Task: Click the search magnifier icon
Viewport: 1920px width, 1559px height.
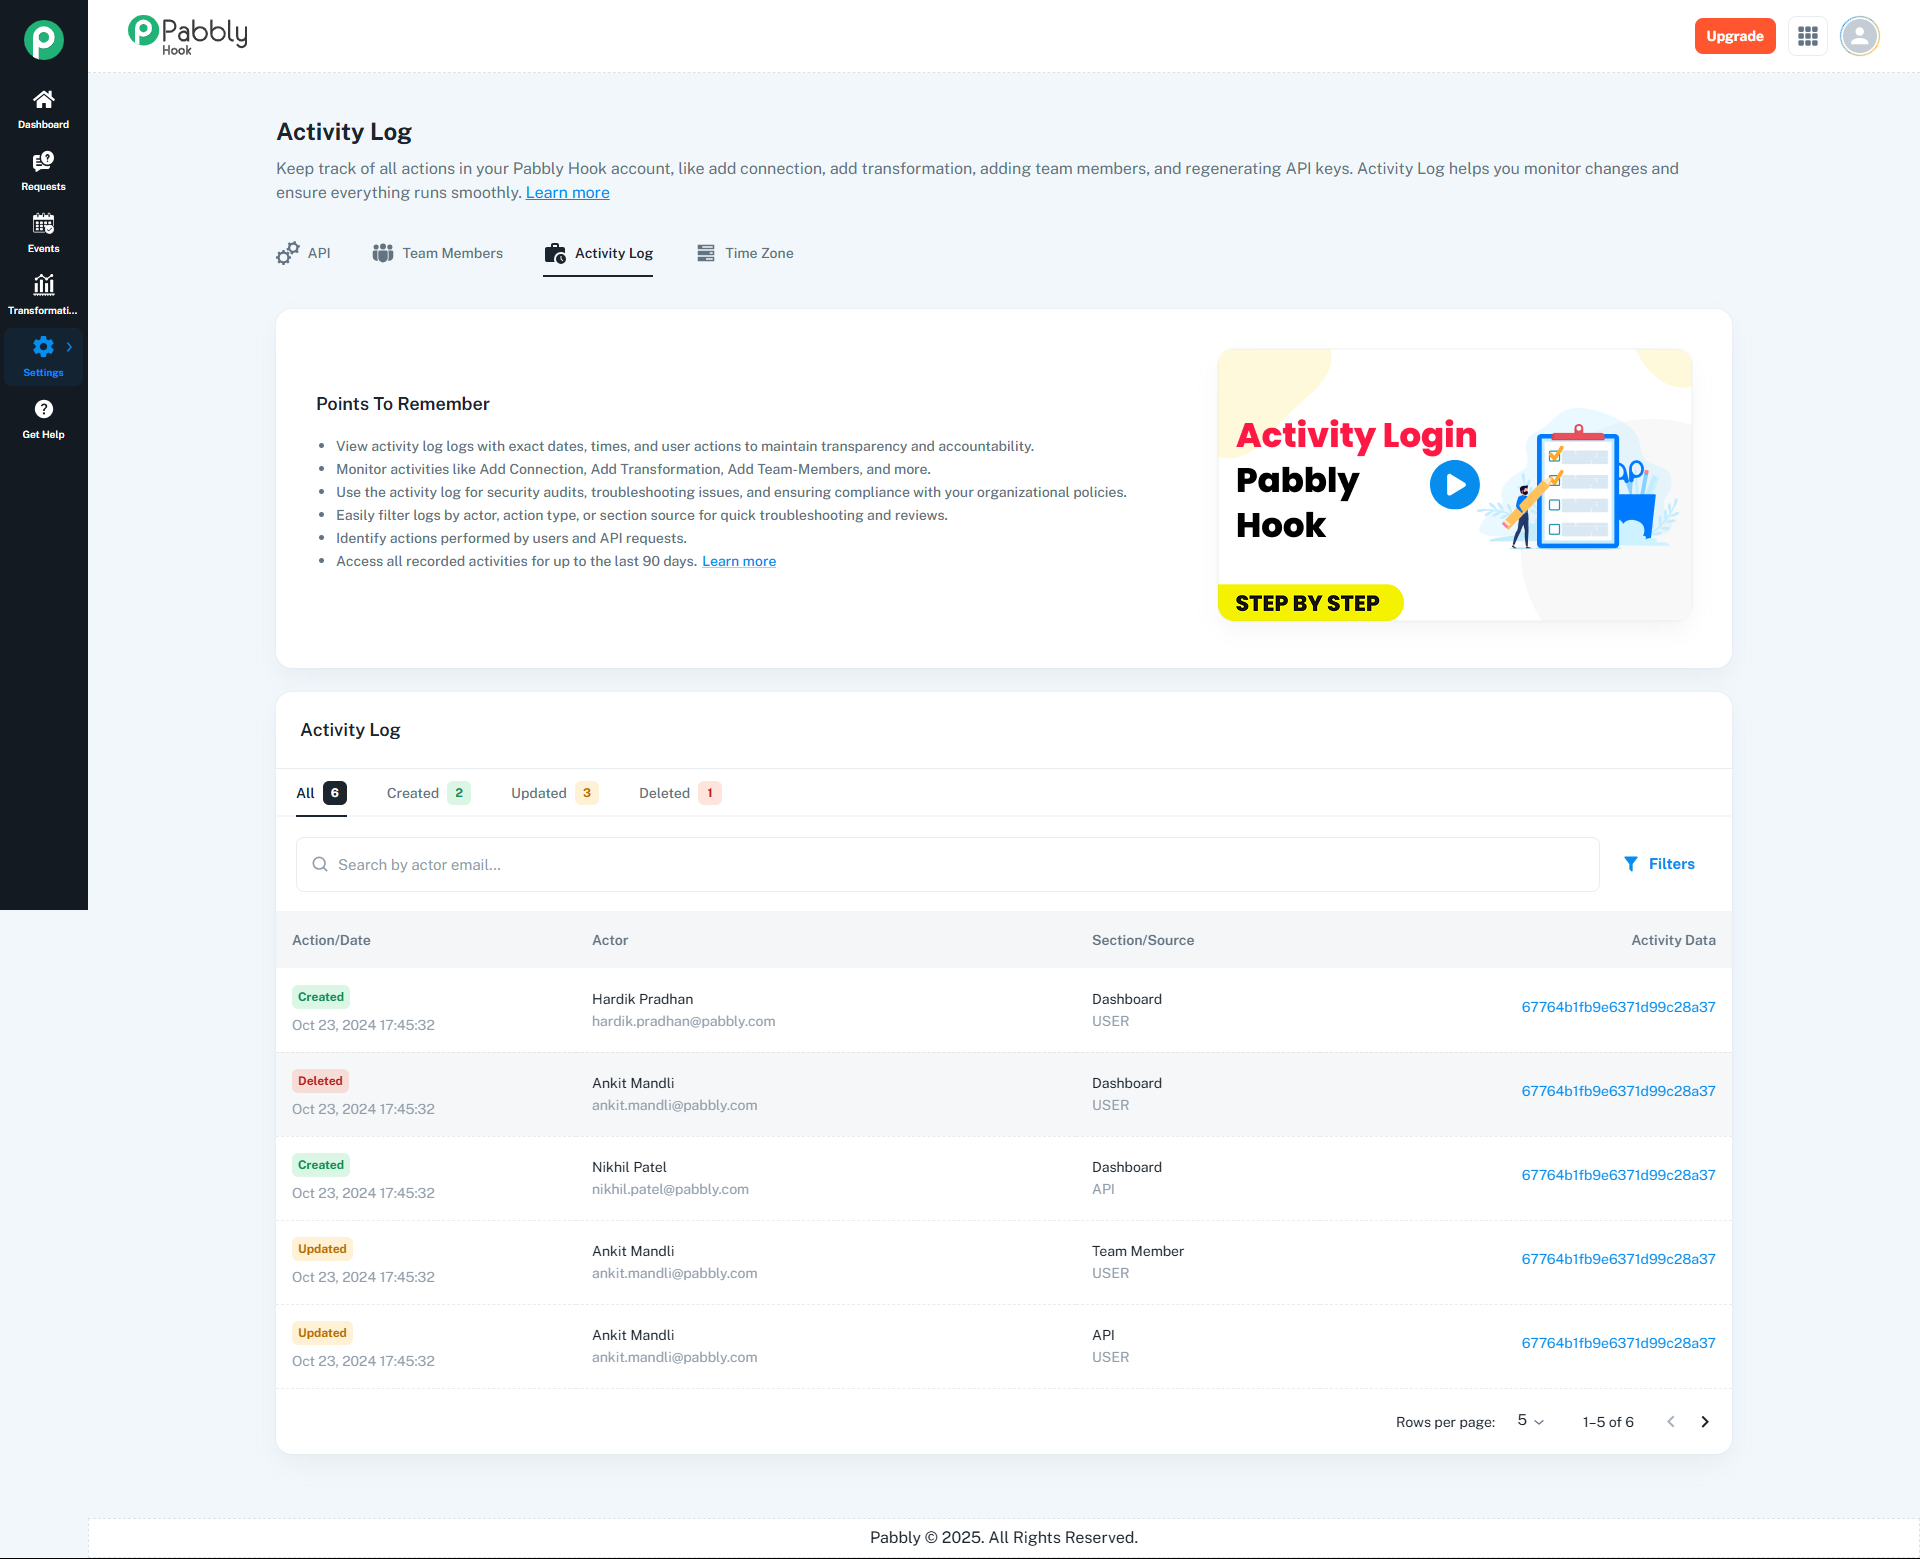Action: tap(320, 864)
